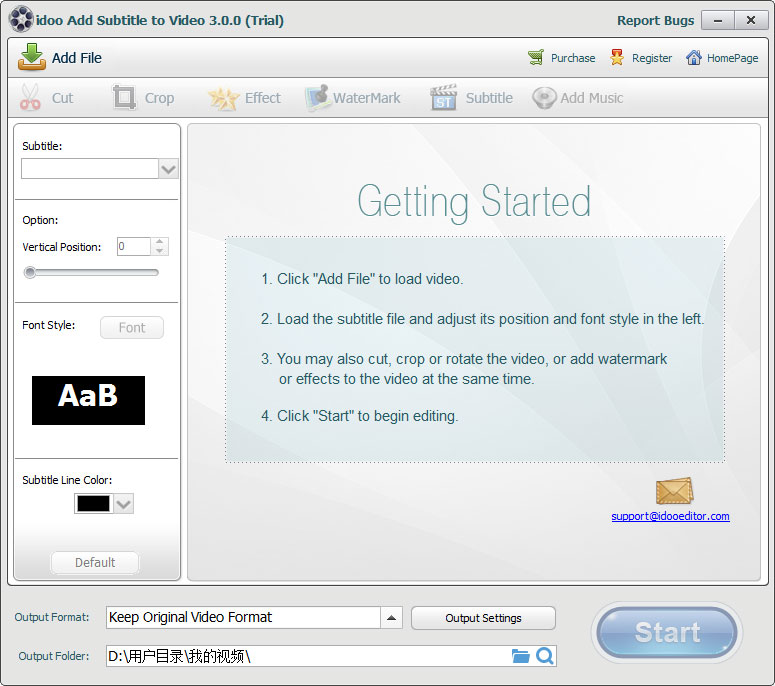Click the black Subtitle Line Color swatch
This screenshot has height=686, width=775.
coord(93,504)
